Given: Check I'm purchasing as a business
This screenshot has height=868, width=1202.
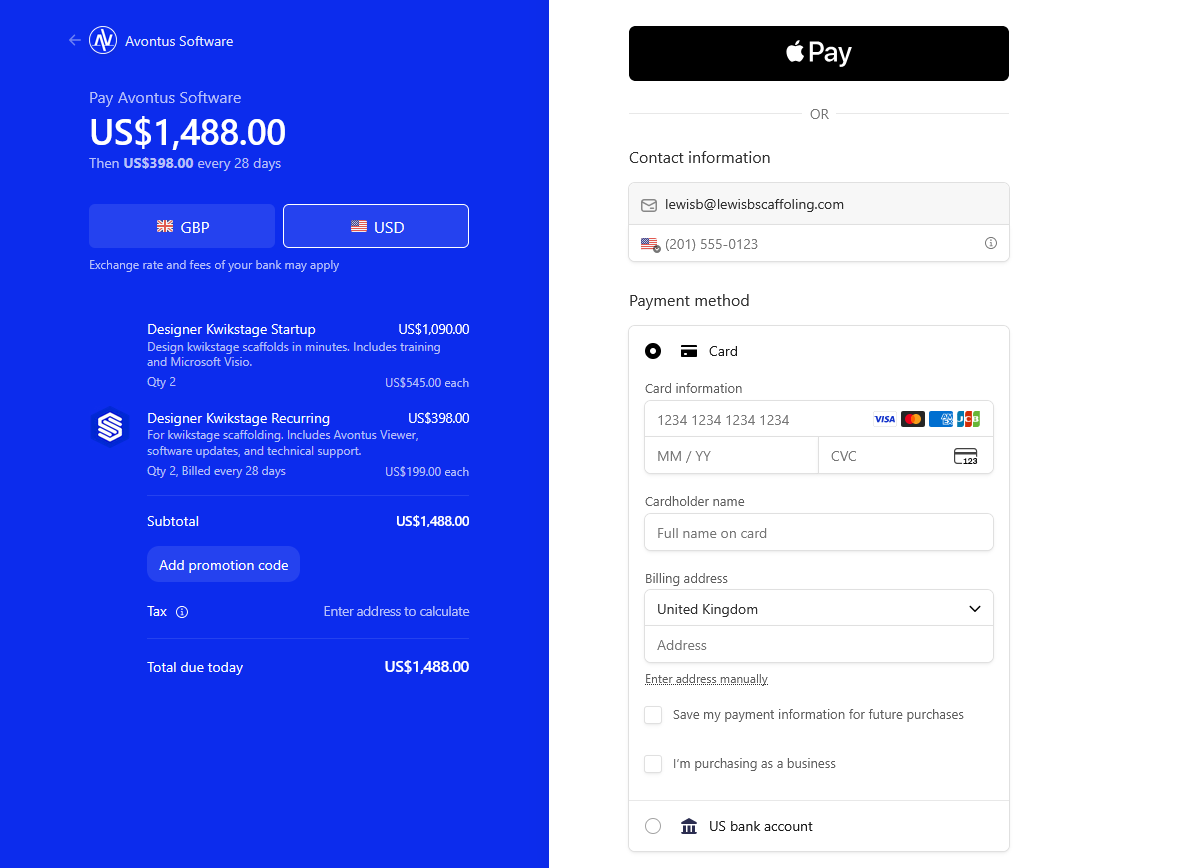Looking at the screenshot, I should [653, 764].
